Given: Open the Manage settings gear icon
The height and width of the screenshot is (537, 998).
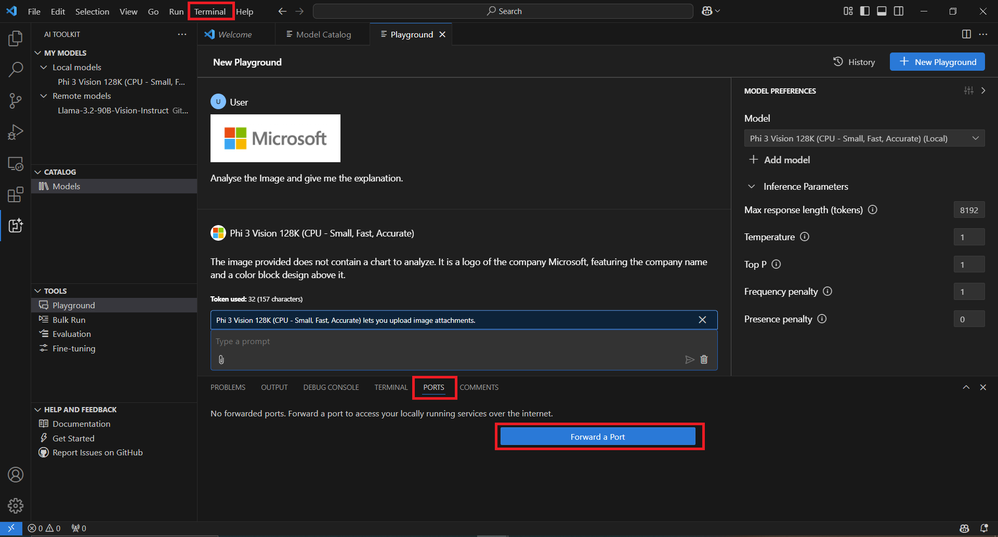Looking at the screenshot, I should 15,506.
